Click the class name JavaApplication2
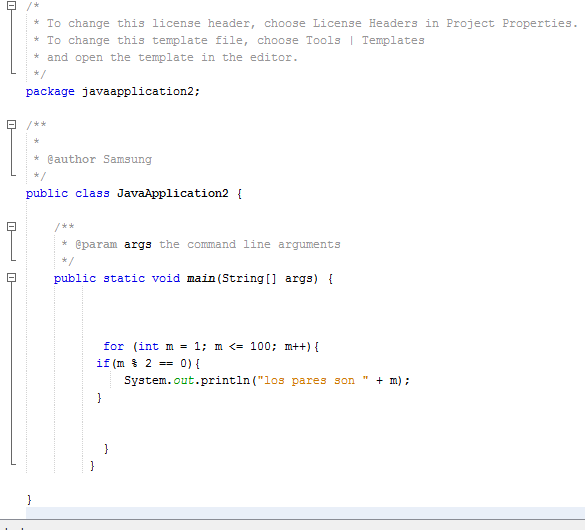The image size is (585, 530). pos(173,194)
